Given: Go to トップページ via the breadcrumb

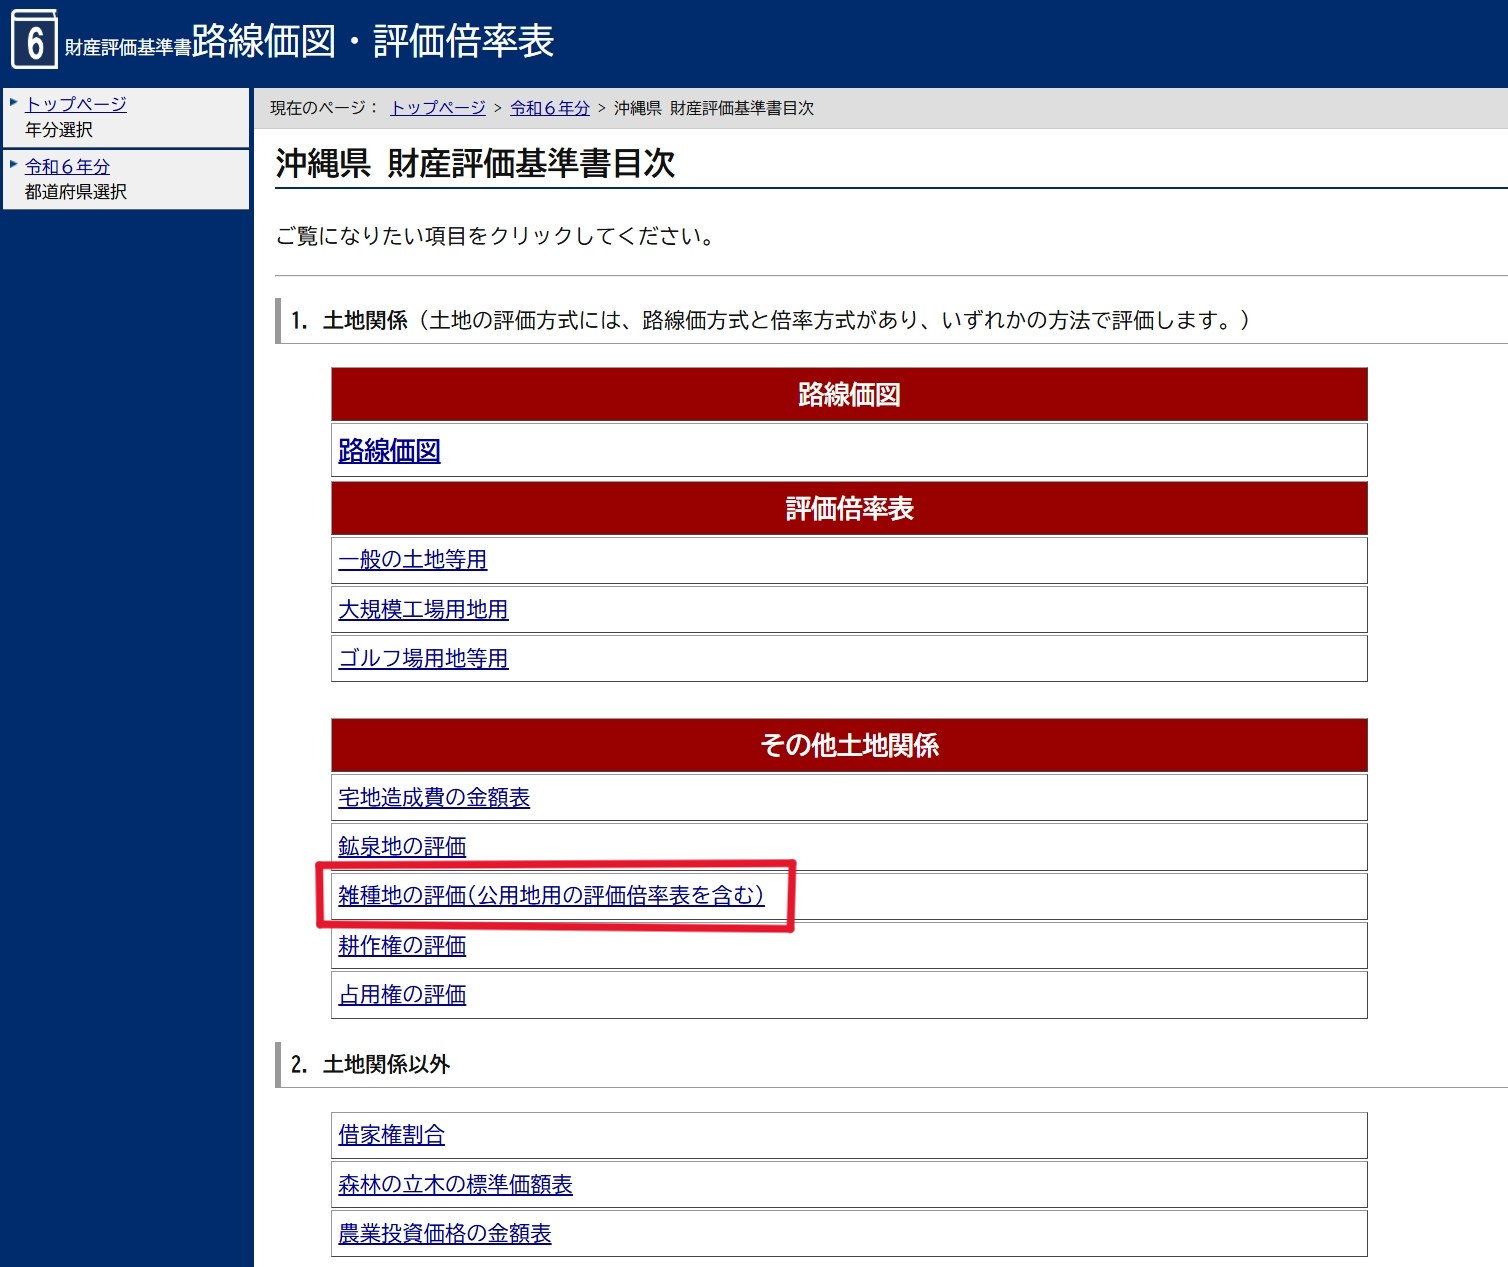Looking at the screenshot, I should (x=437, y=108).
